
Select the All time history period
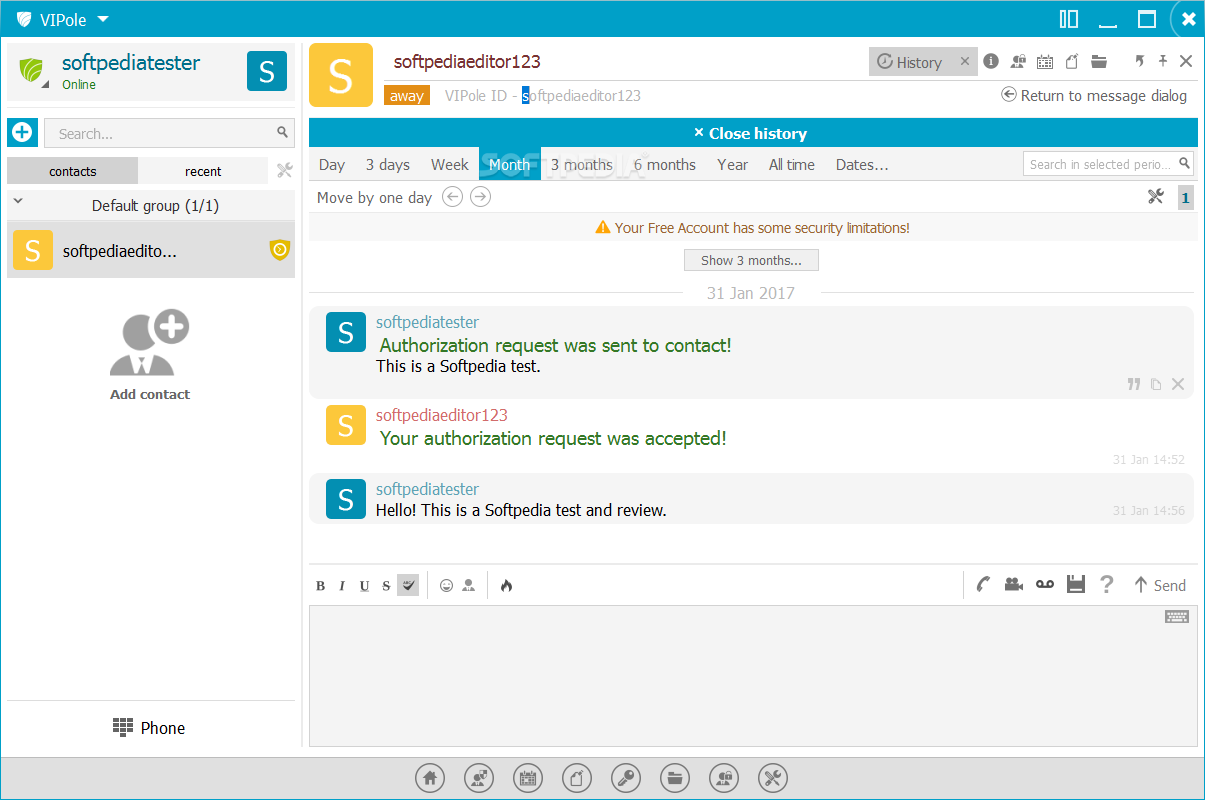tap(792, 165)
